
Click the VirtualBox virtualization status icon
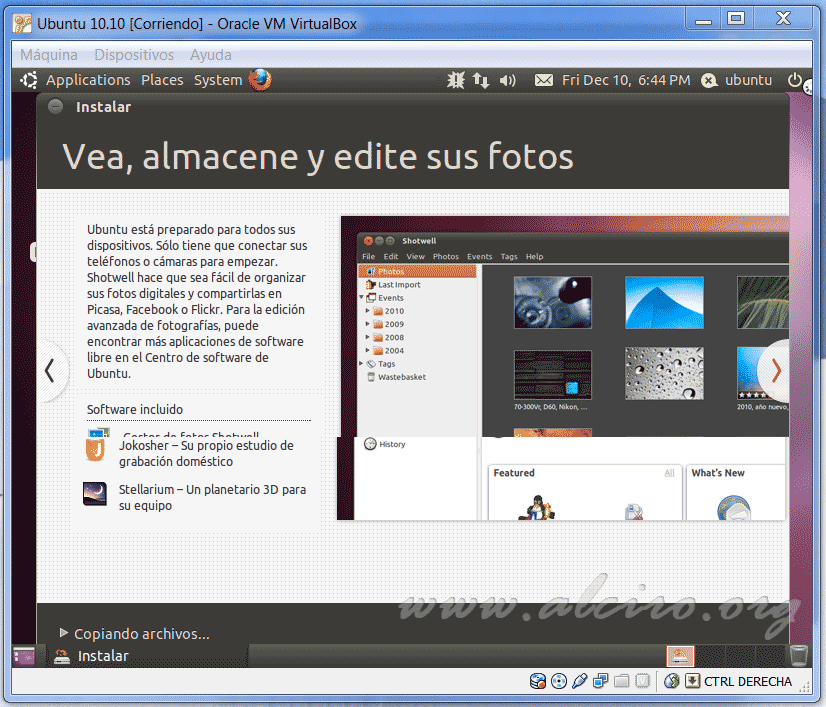[643, 681]
